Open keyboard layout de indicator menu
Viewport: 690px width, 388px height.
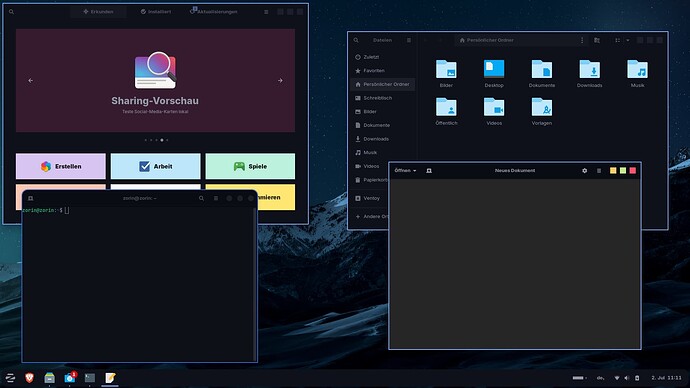601,378
